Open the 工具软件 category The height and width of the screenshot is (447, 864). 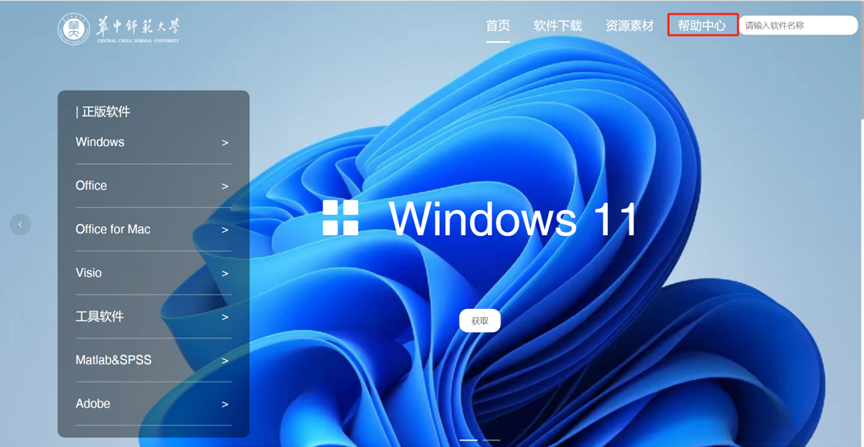click(100, 316)
